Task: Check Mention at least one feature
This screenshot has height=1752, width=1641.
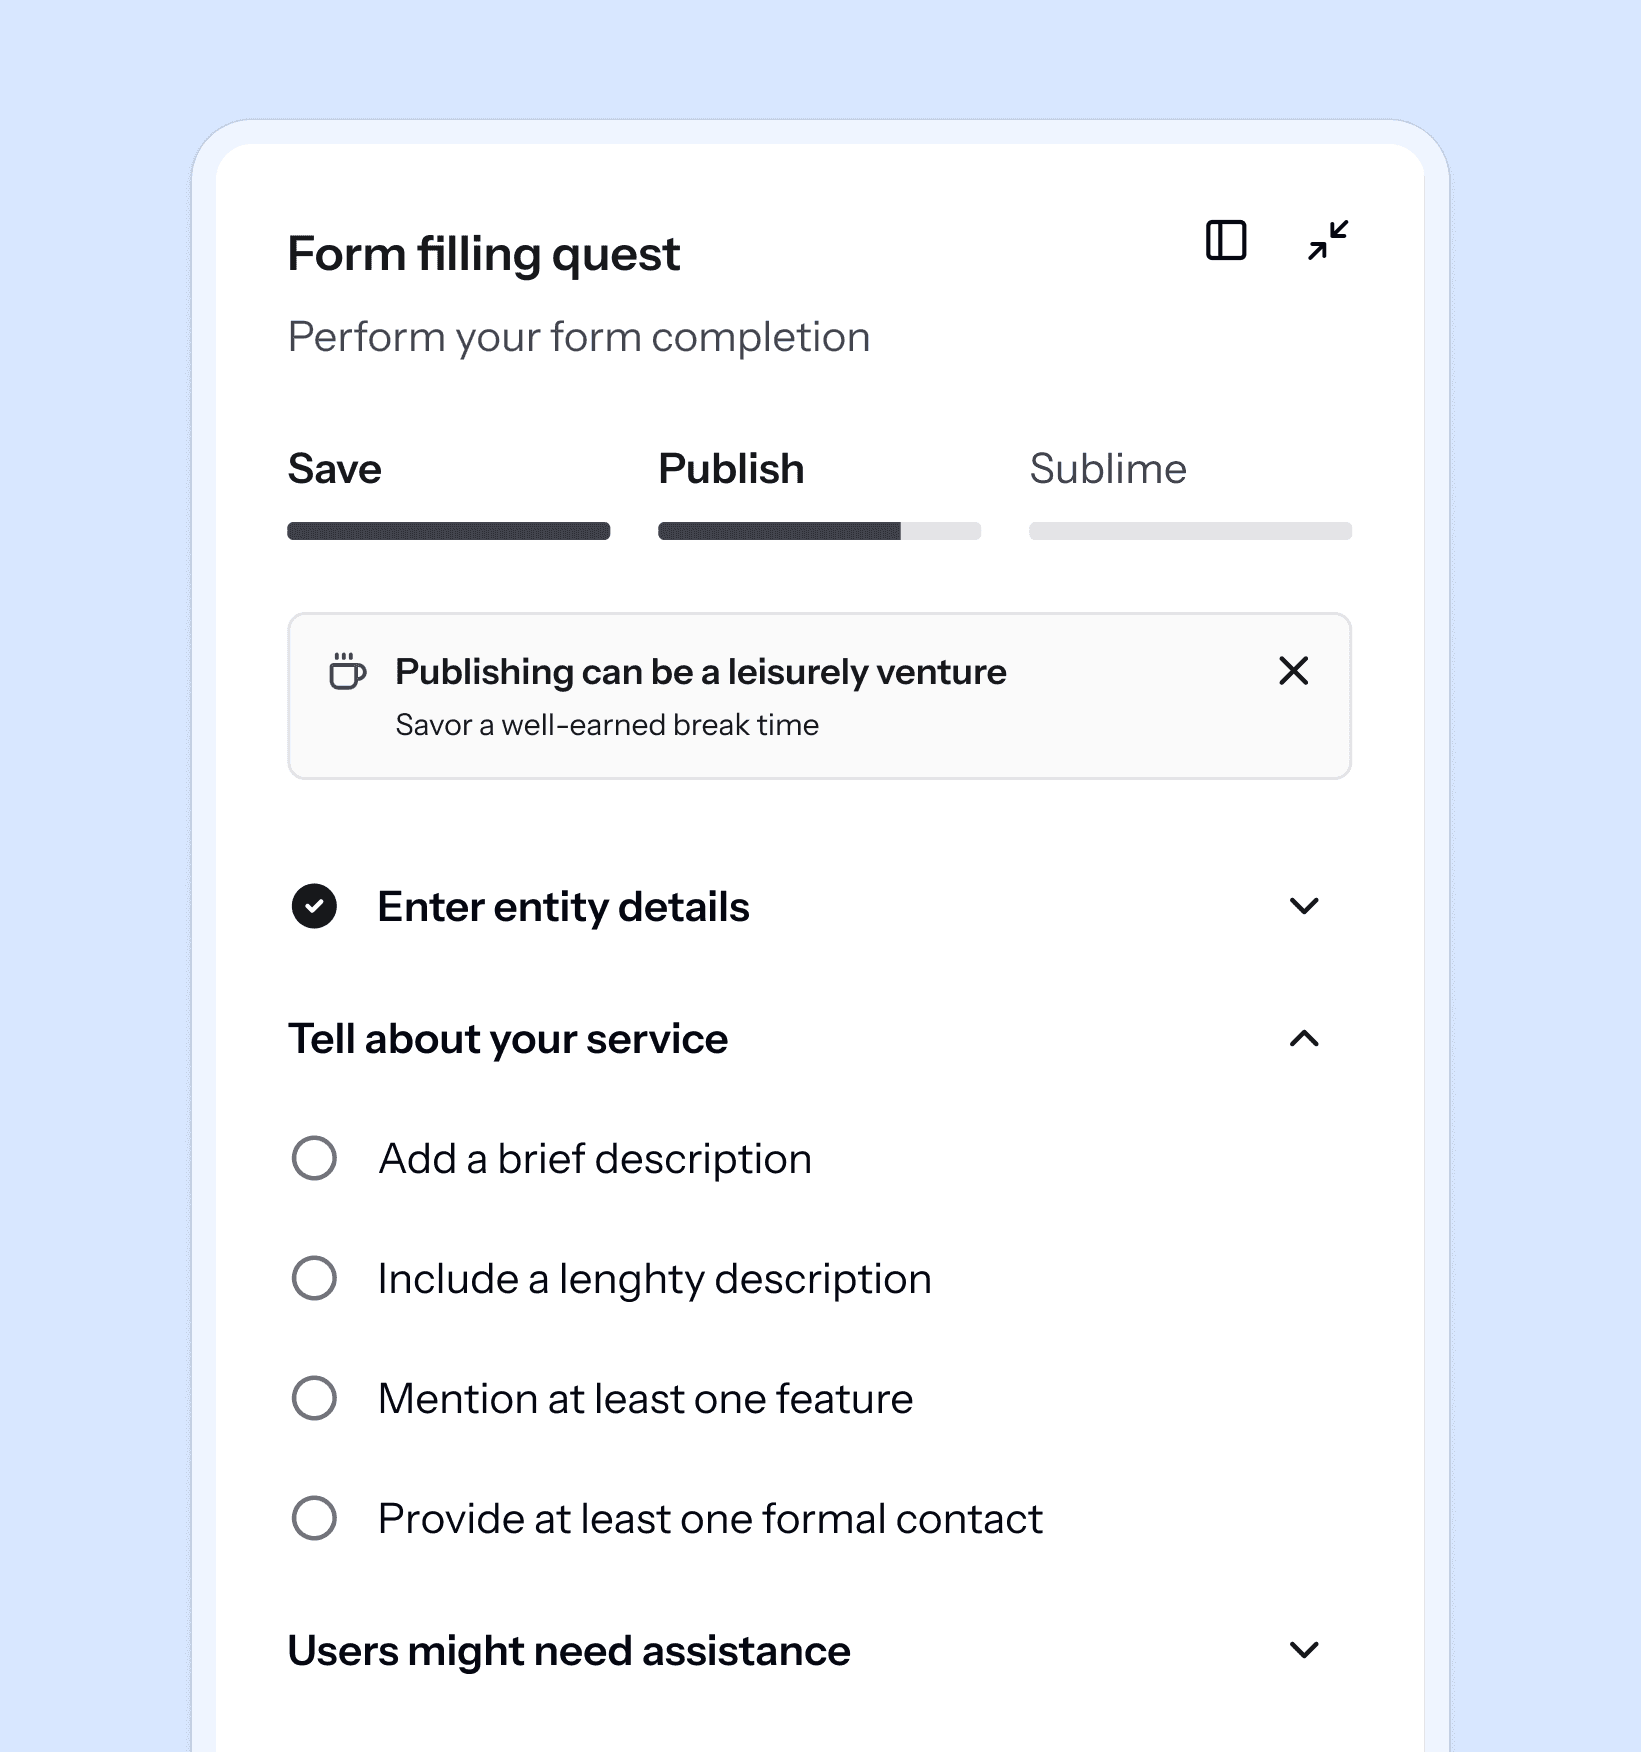Action: tap(314, 1398)
